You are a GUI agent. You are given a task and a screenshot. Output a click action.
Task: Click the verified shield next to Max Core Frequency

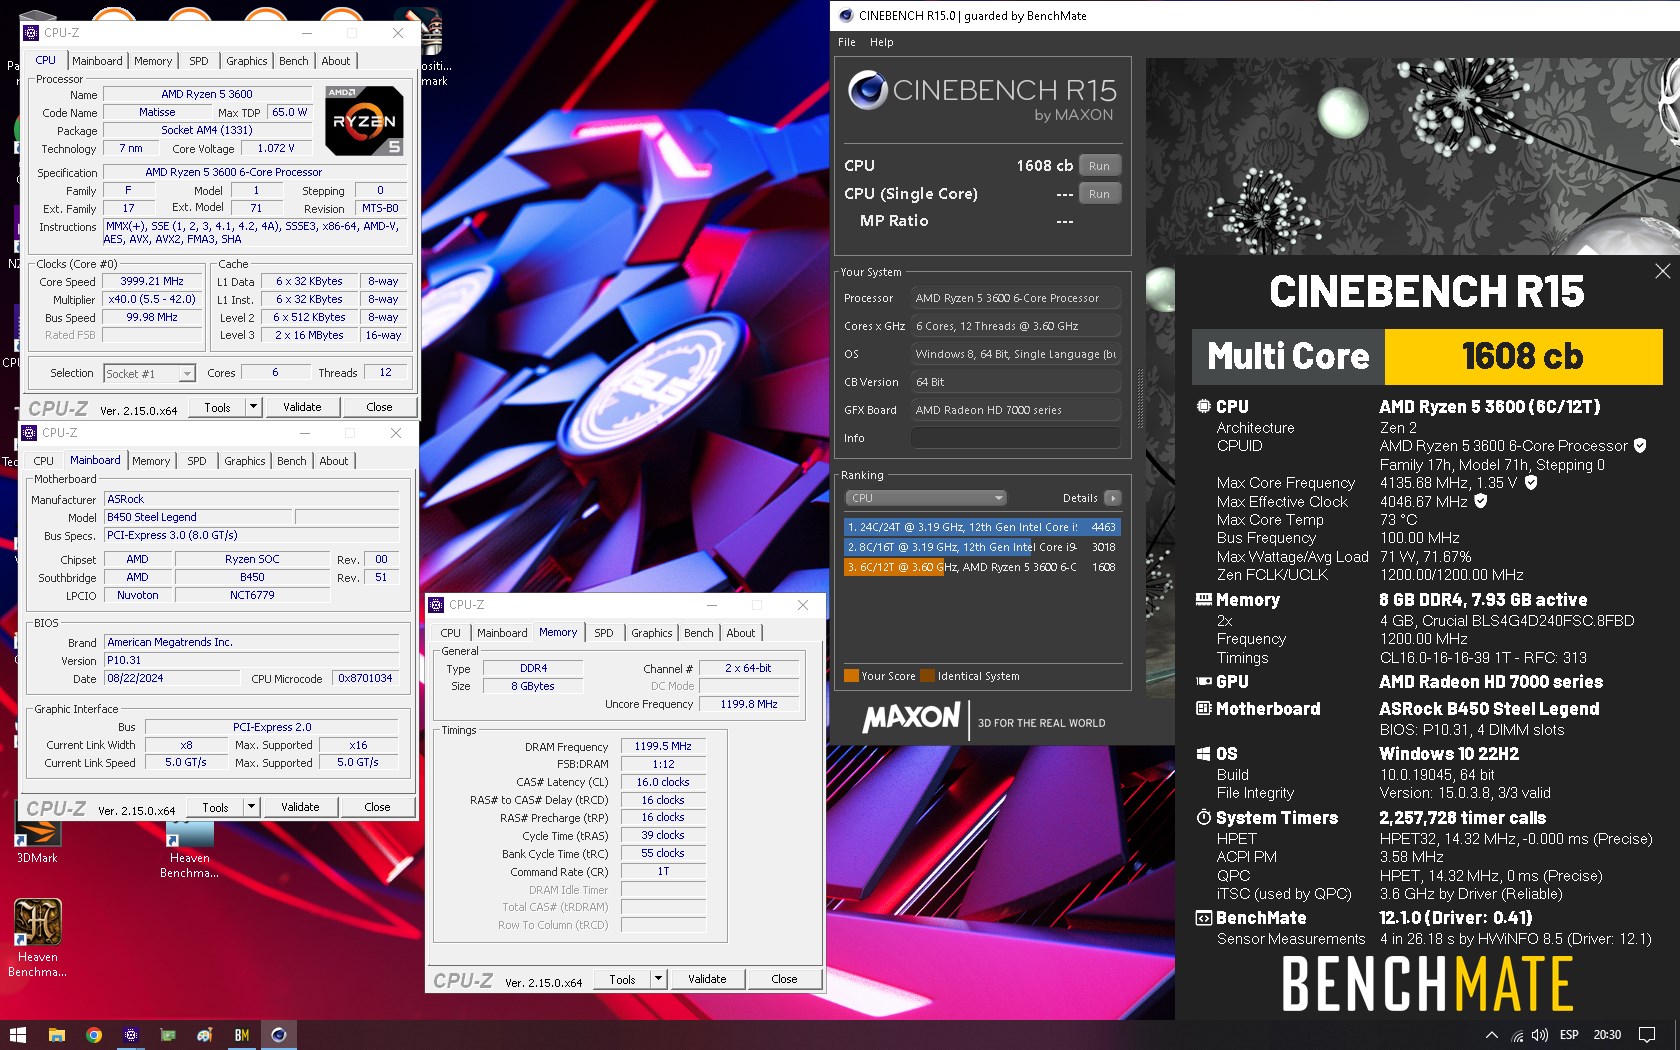(1531, 482)
